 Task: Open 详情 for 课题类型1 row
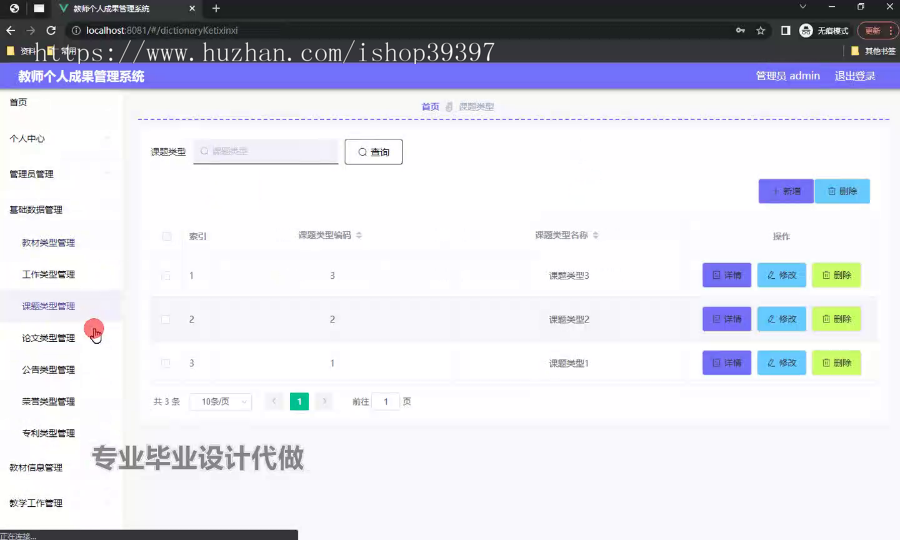click(727, 363)
